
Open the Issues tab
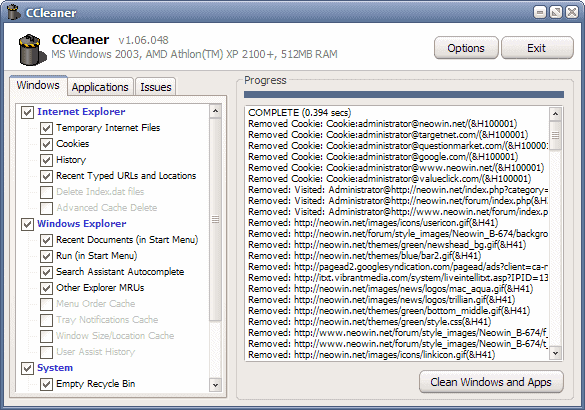[156, 87]
